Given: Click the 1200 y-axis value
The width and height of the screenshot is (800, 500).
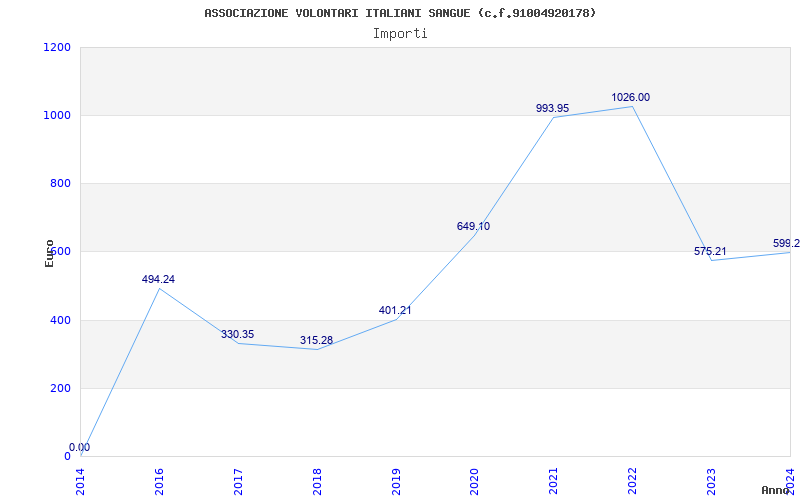Looking at the screenshot, I should coord(58,47).
